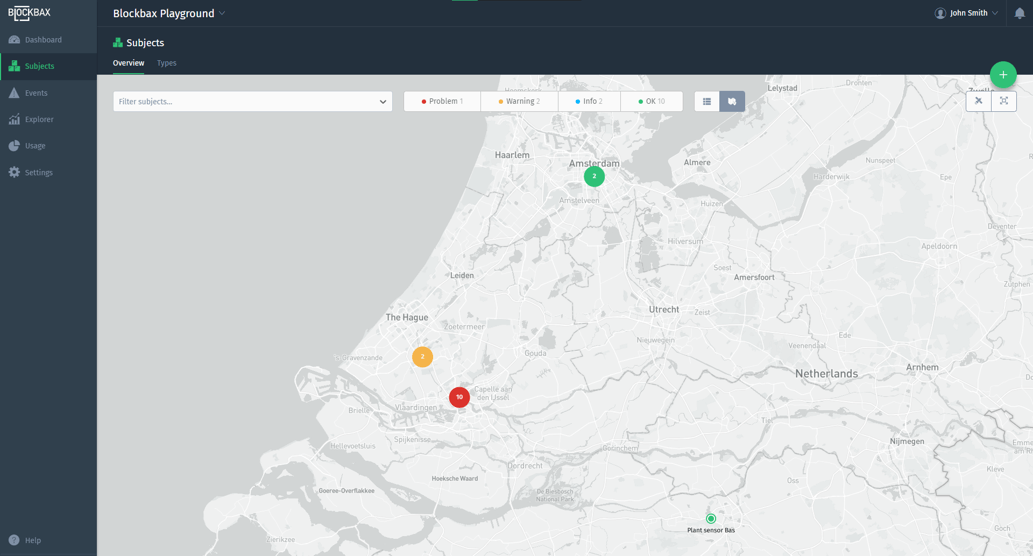Open Settings from the sidebar
Screen dimensions: 1033x556
38,173
